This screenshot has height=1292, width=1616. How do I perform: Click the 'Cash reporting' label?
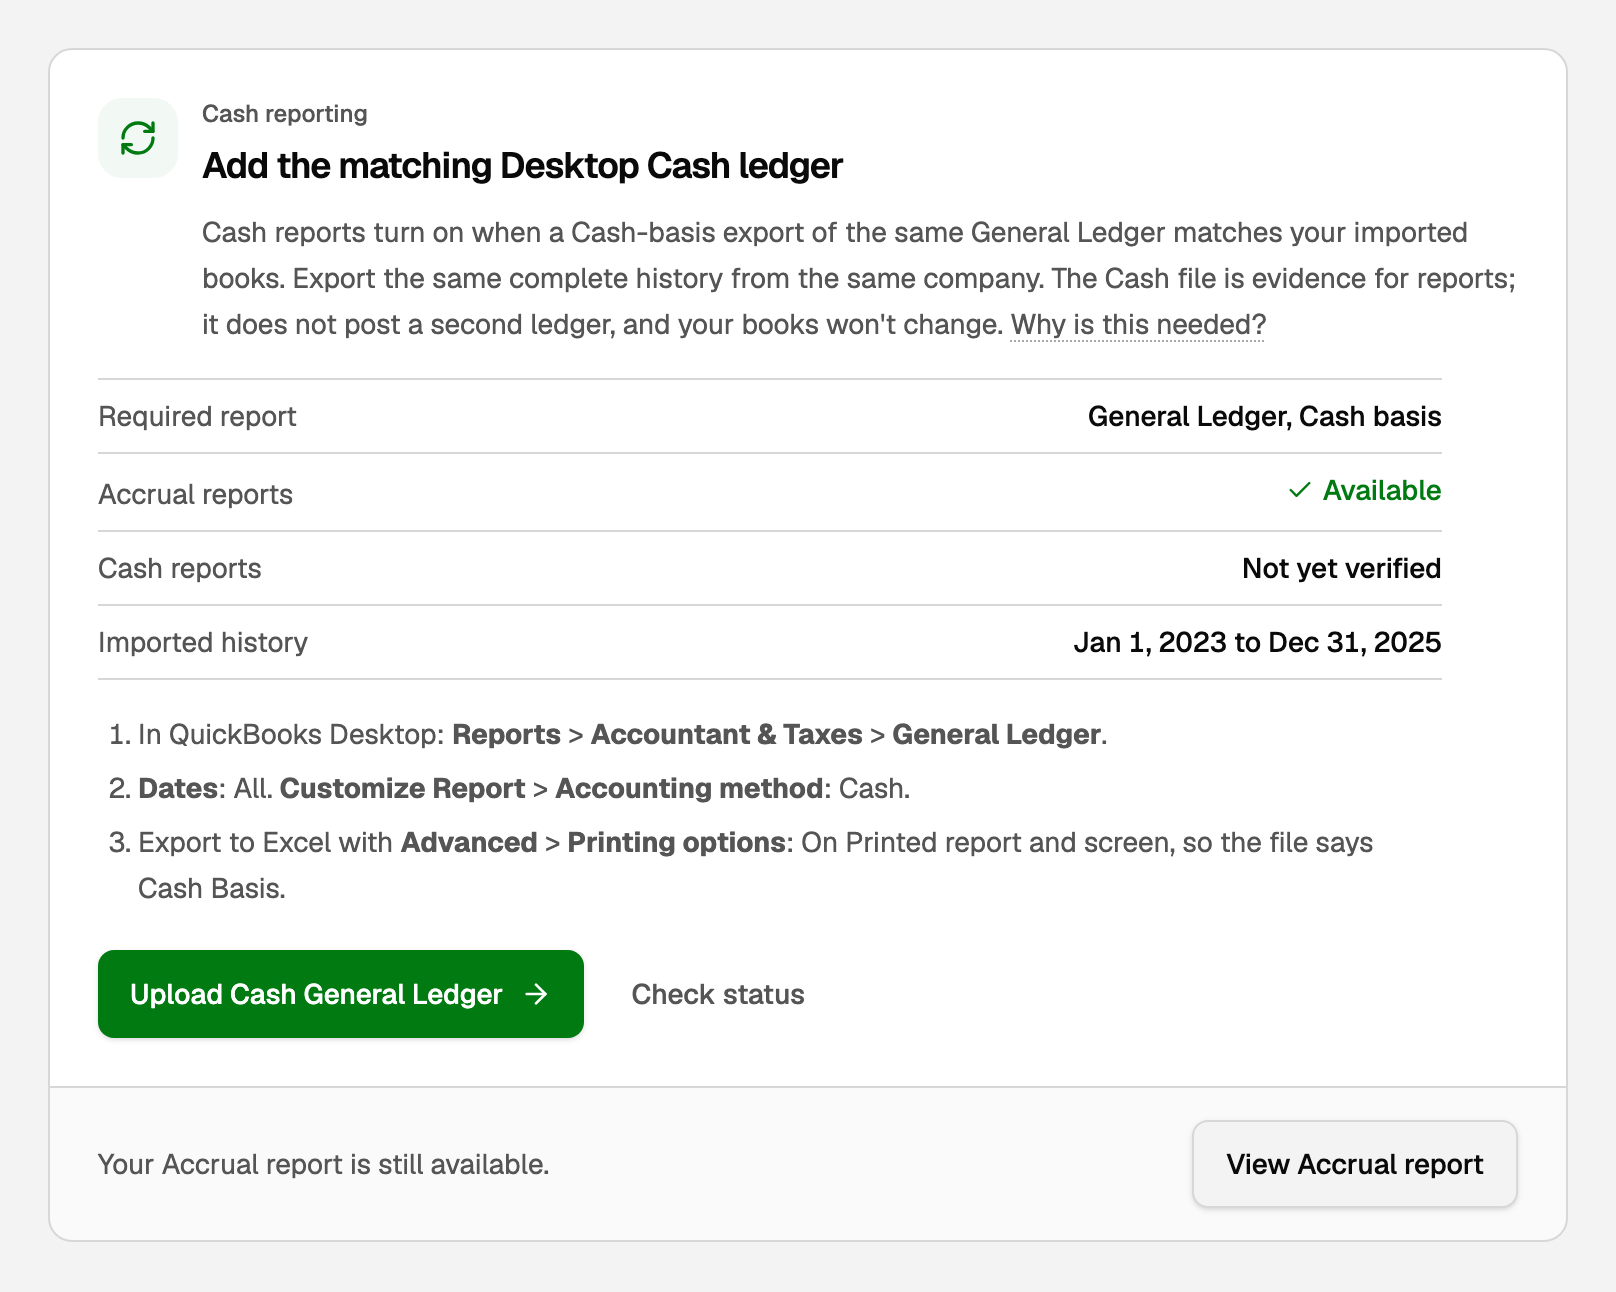coord(285,114)
